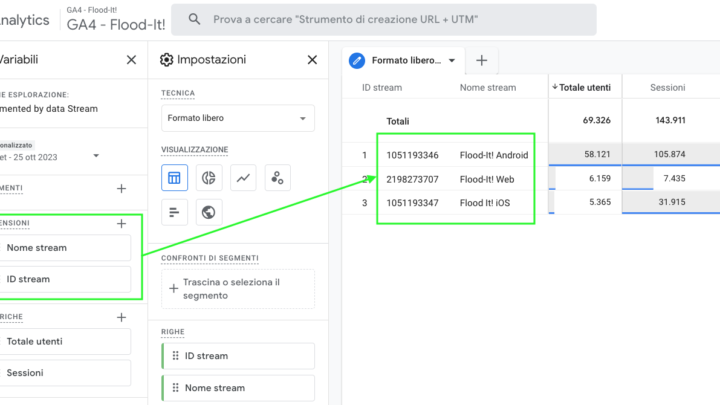Click Flood It! iOS cell

tap(484, 203)
